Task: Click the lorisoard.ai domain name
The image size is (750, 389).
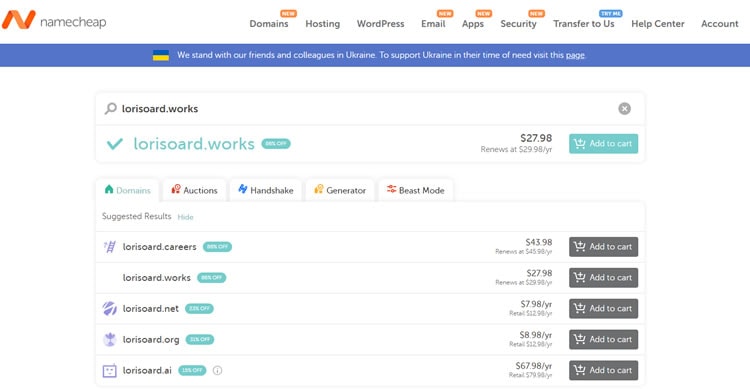Action: 147,370
